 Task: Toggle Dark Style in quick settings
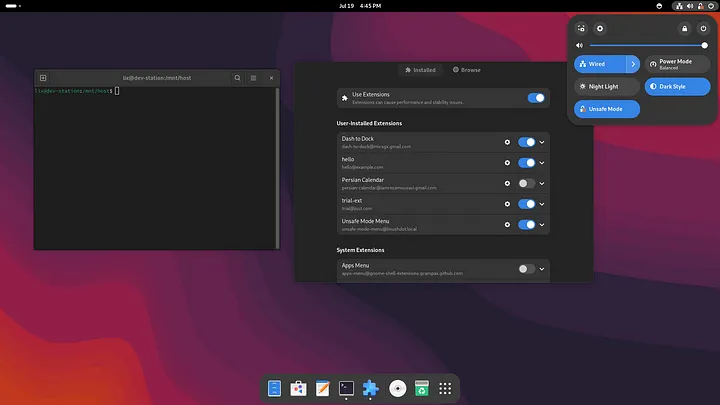[x=677, y=86]
